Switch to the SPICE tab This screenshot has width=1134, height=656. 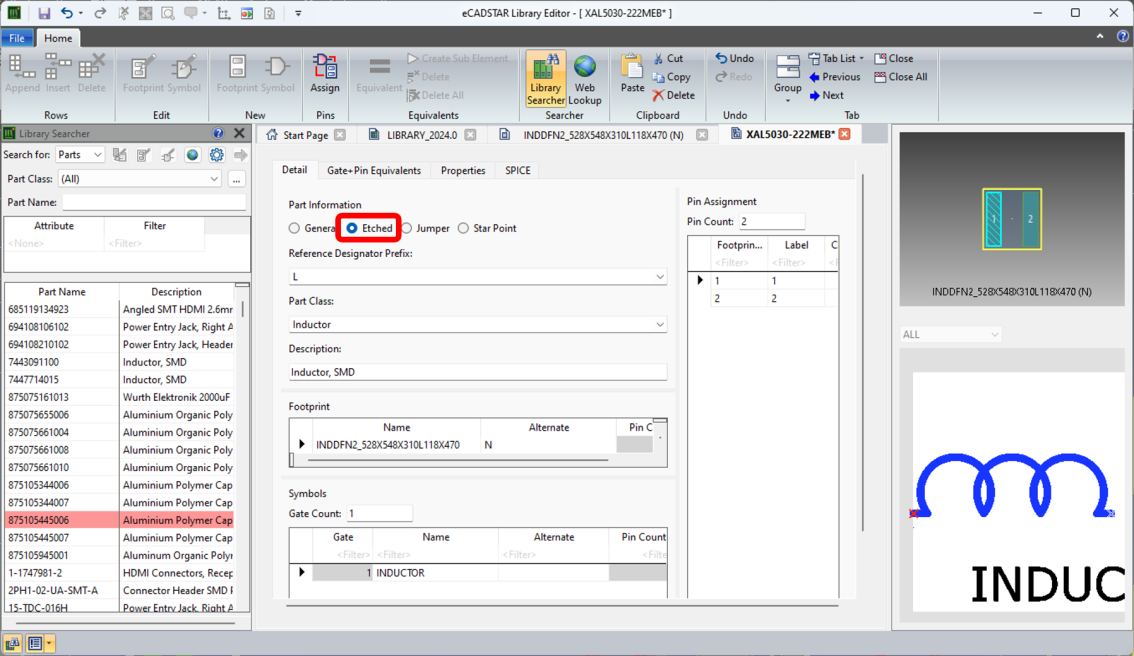click(x=517, y=171)
